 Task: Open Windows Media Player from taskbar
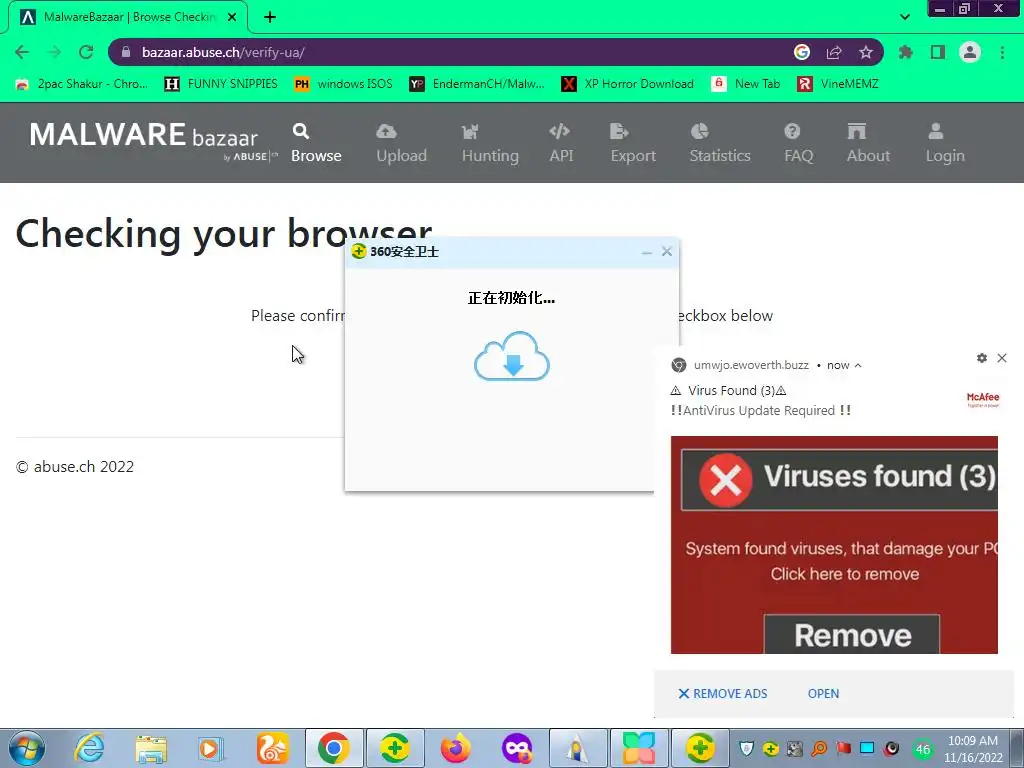coord(210,748)
